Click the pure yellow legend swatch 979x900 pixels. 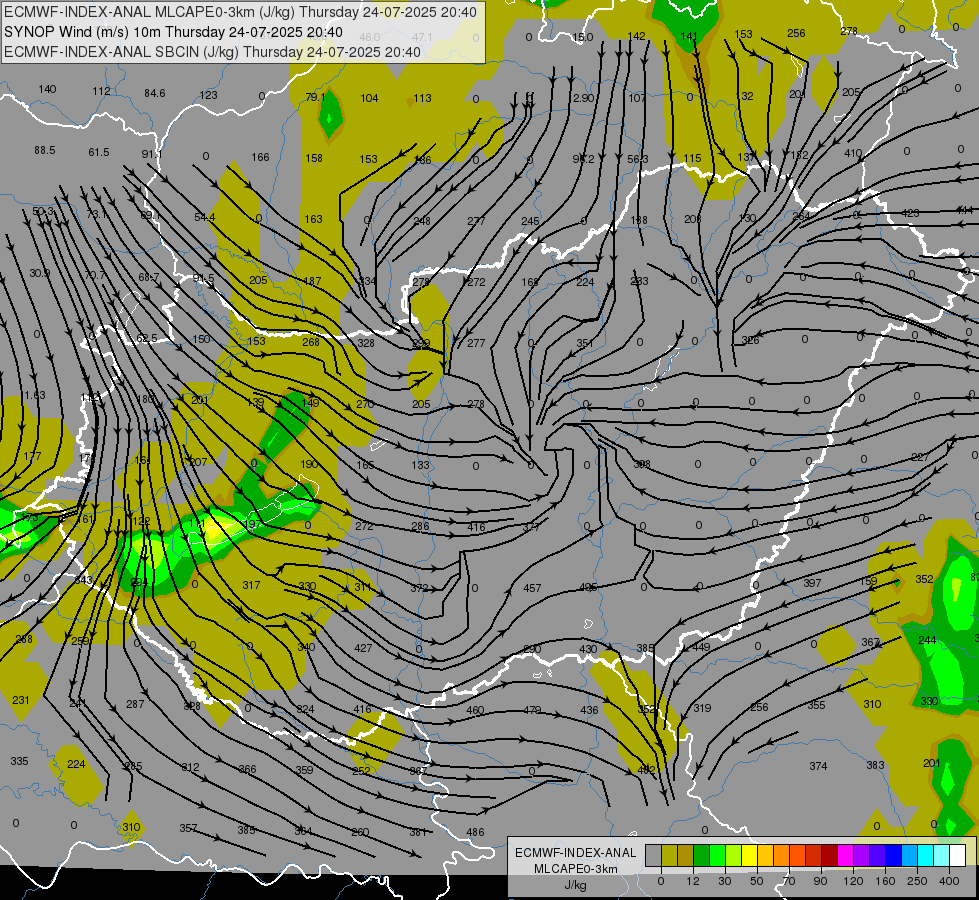(x=750, y=855)
